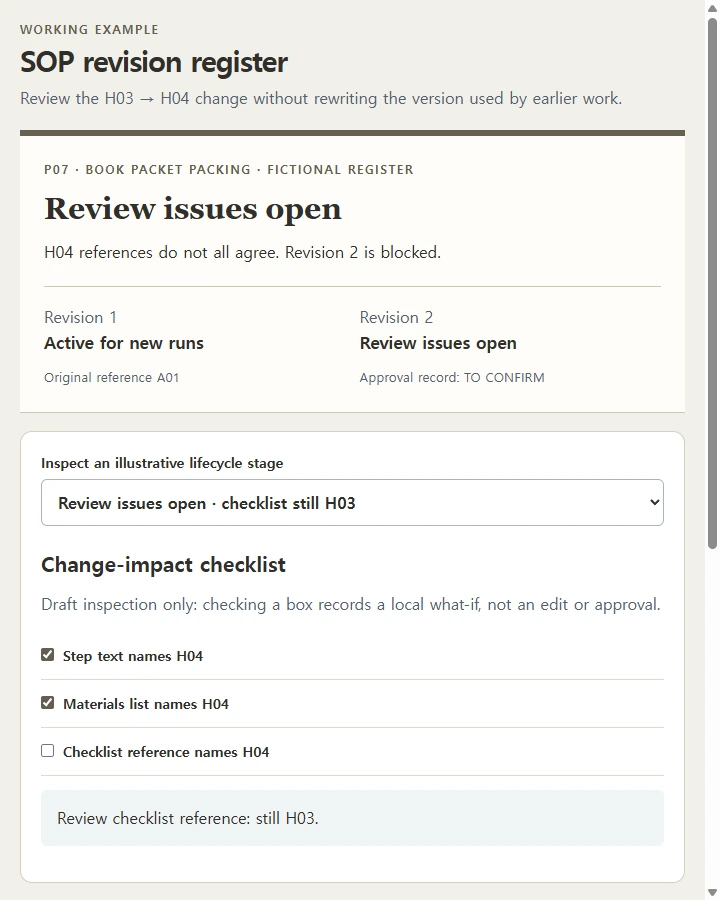
Task: Click 'Review checklist reference: still H03.' note
Action: [188, 818]
